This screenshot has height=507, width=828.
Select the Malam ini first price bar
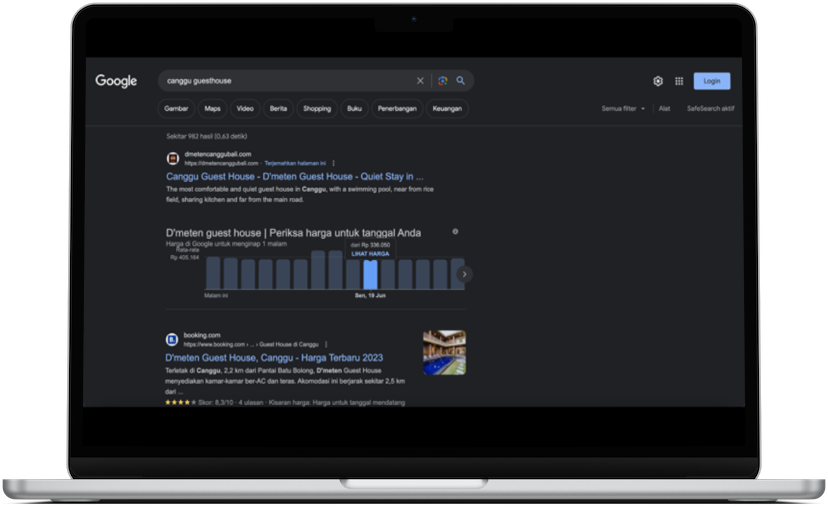point(213,273)
